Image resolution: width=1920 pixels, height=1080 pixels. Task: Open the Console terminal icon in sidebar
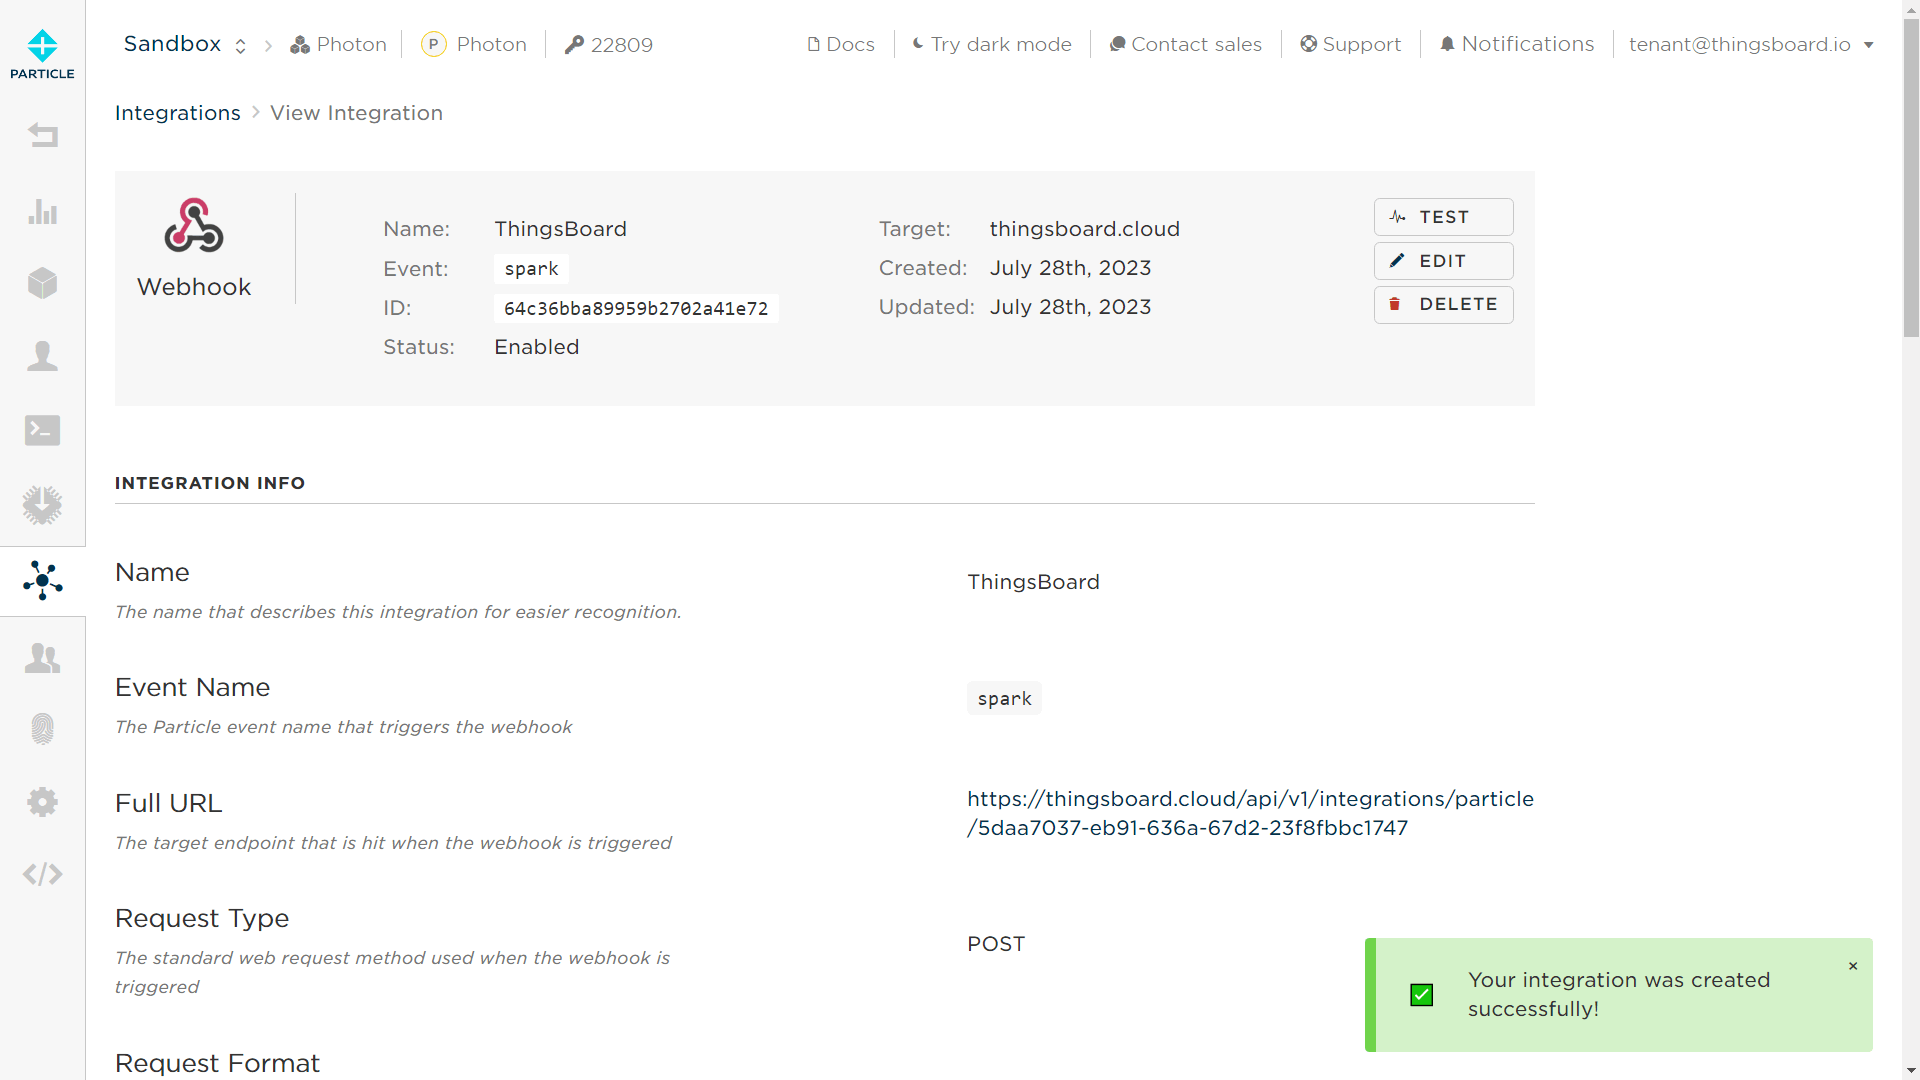click(x=42, y=430)
